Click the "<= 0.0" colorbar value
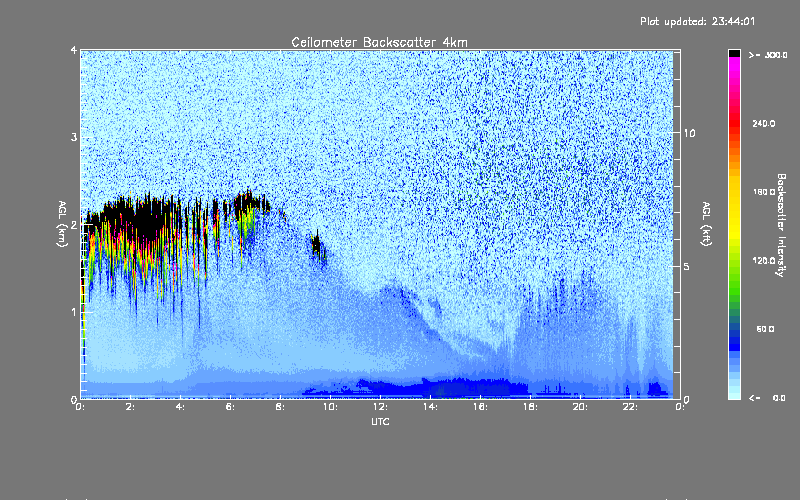Viewport: 800px width, 500px height. click(767, 398)
